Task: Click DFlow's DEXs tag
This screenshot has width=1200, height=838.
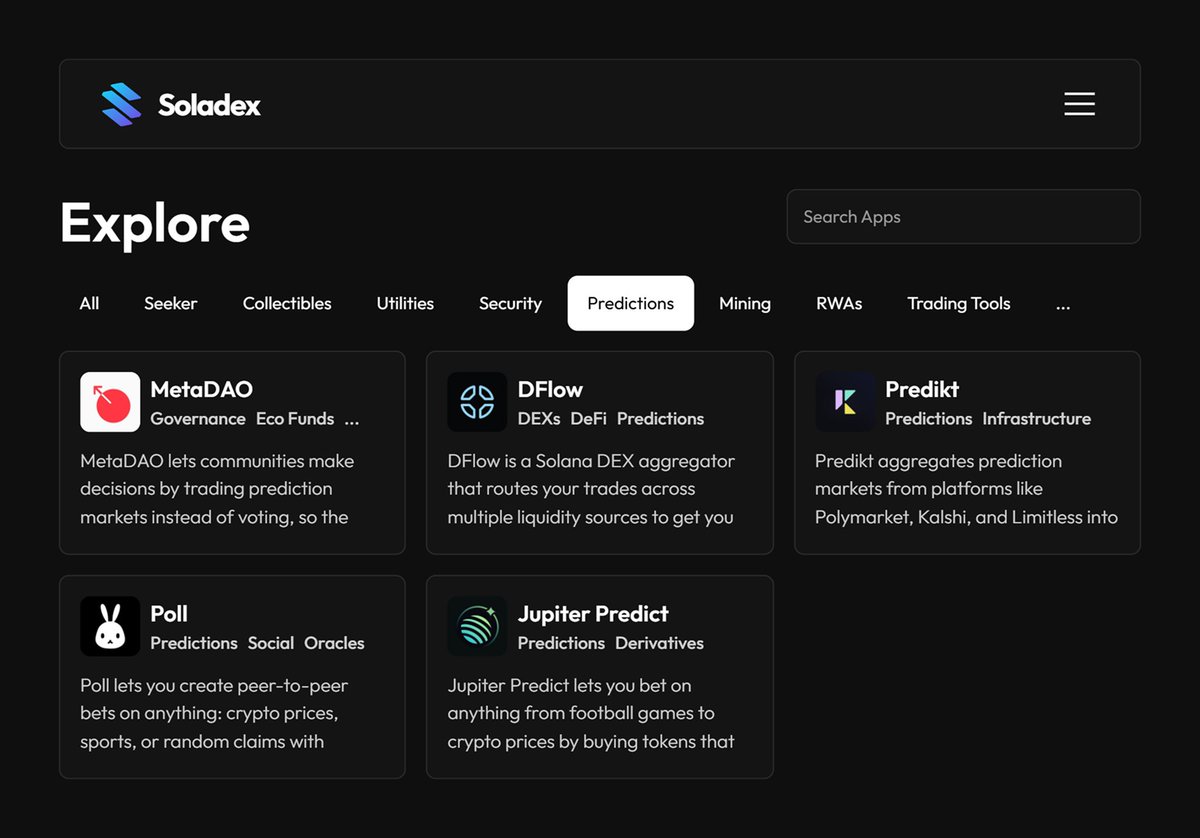Action: (539, 419)
